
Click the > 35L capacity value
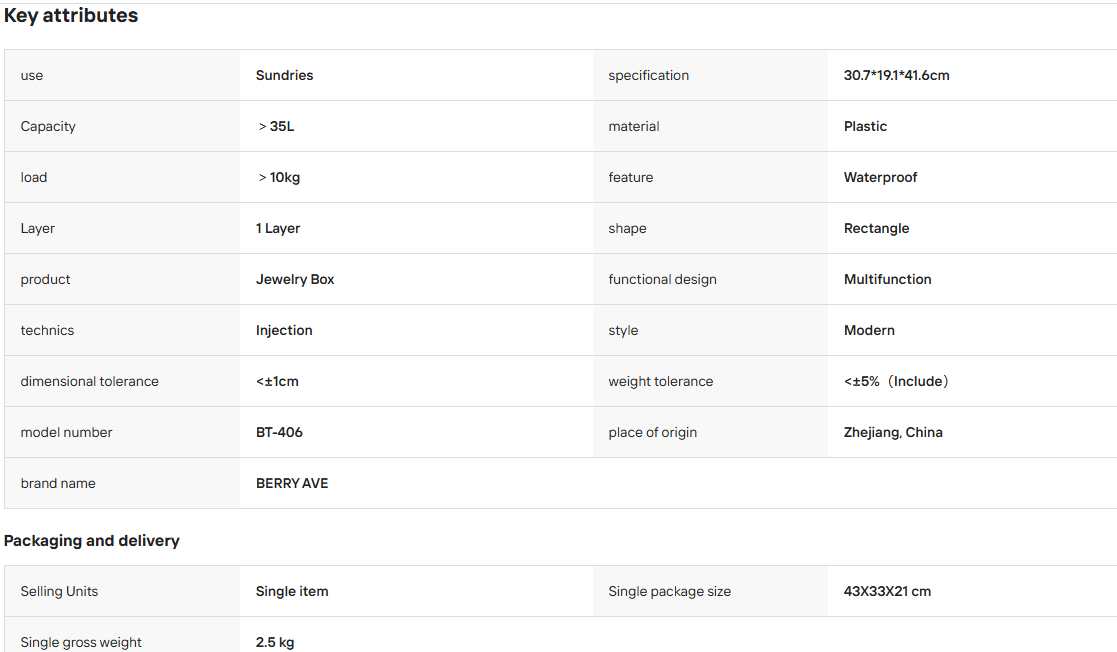coord(276,126)
